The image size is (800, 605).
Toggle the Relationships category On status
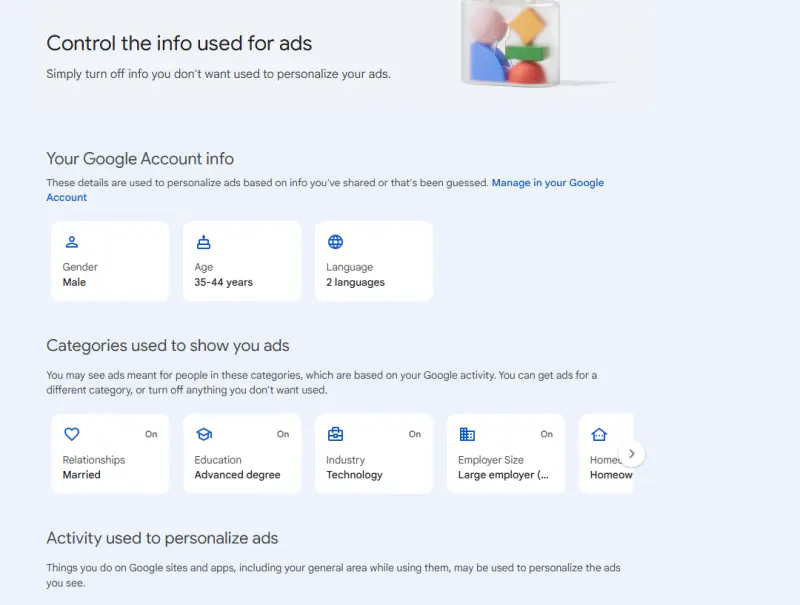[151, 434]
